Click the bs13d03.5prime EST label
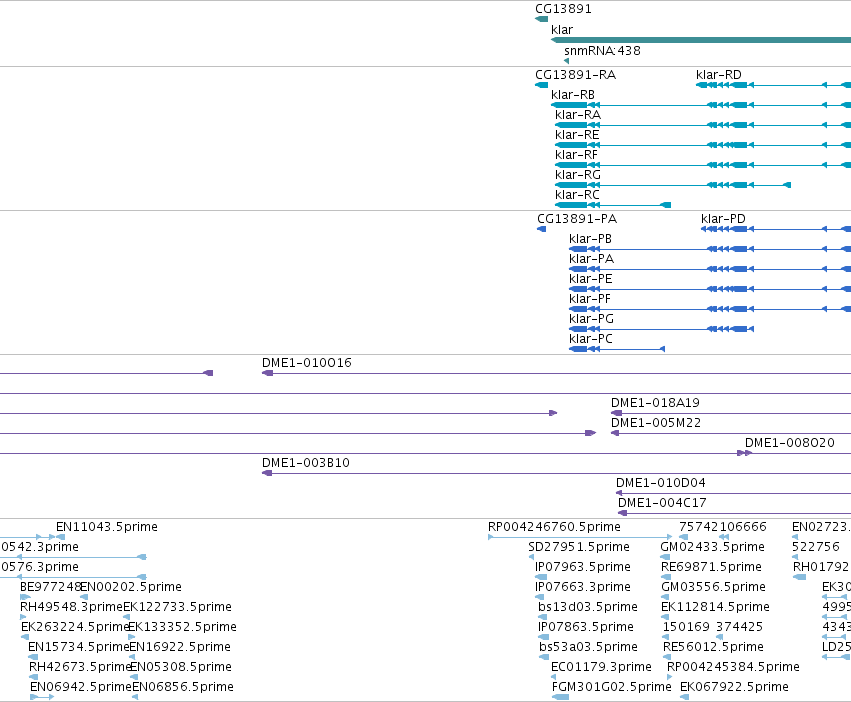This screenshot has height=702, width=851. click(x=588, y=608)
